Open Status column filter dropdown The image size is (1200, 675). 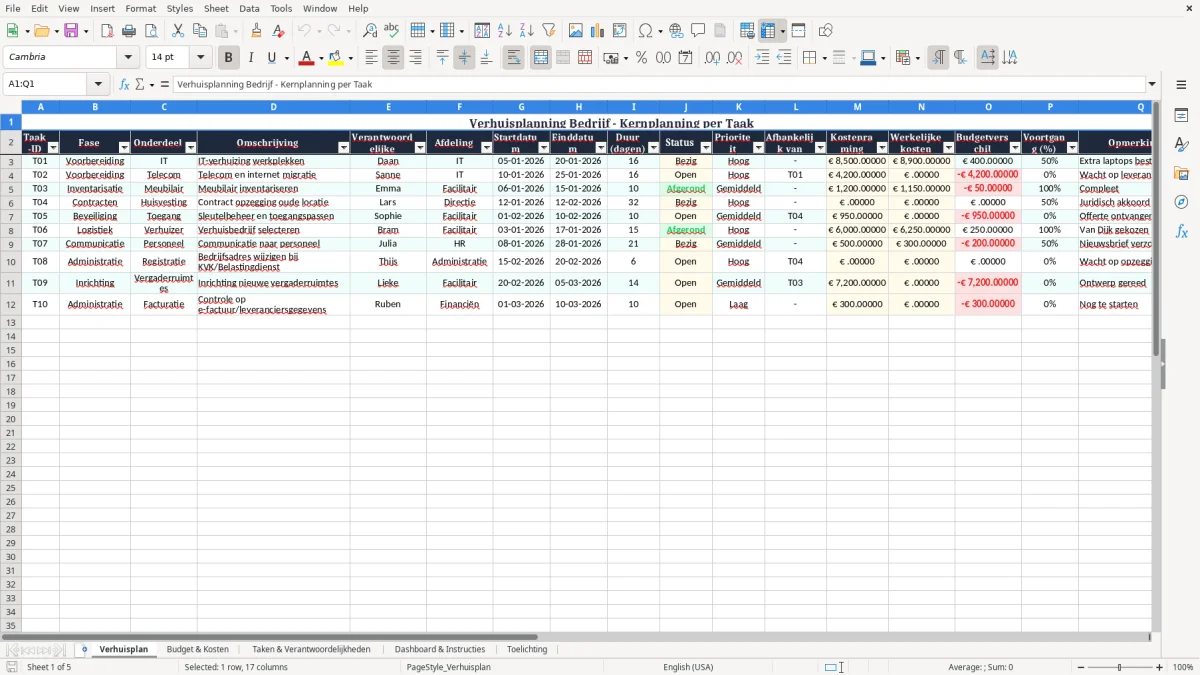(x=705, y=148)
